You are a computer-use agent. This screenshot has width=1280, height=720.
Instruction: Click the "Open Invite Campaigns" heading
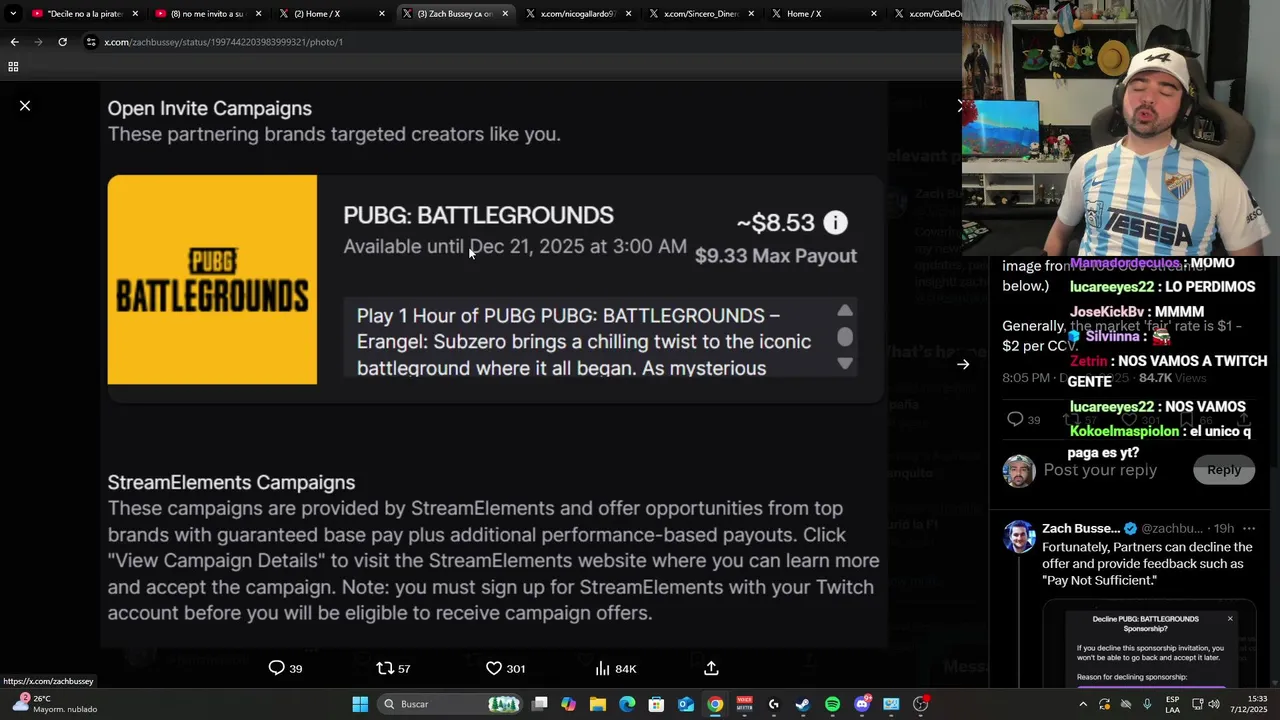tap(210, 108)
